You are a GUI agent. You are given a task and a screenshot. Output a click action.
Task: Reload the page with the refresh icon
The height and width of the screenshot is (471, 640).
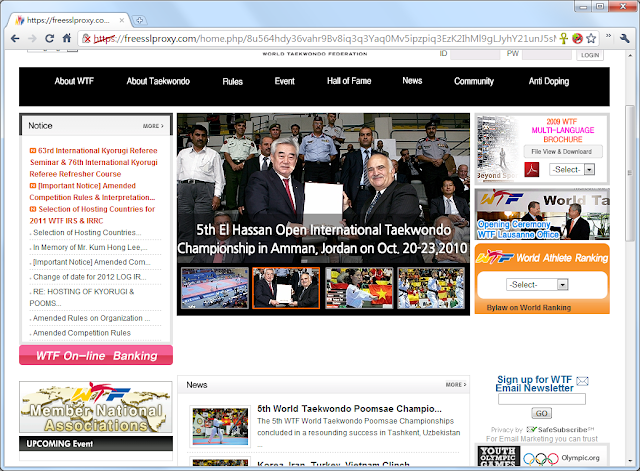49,38
